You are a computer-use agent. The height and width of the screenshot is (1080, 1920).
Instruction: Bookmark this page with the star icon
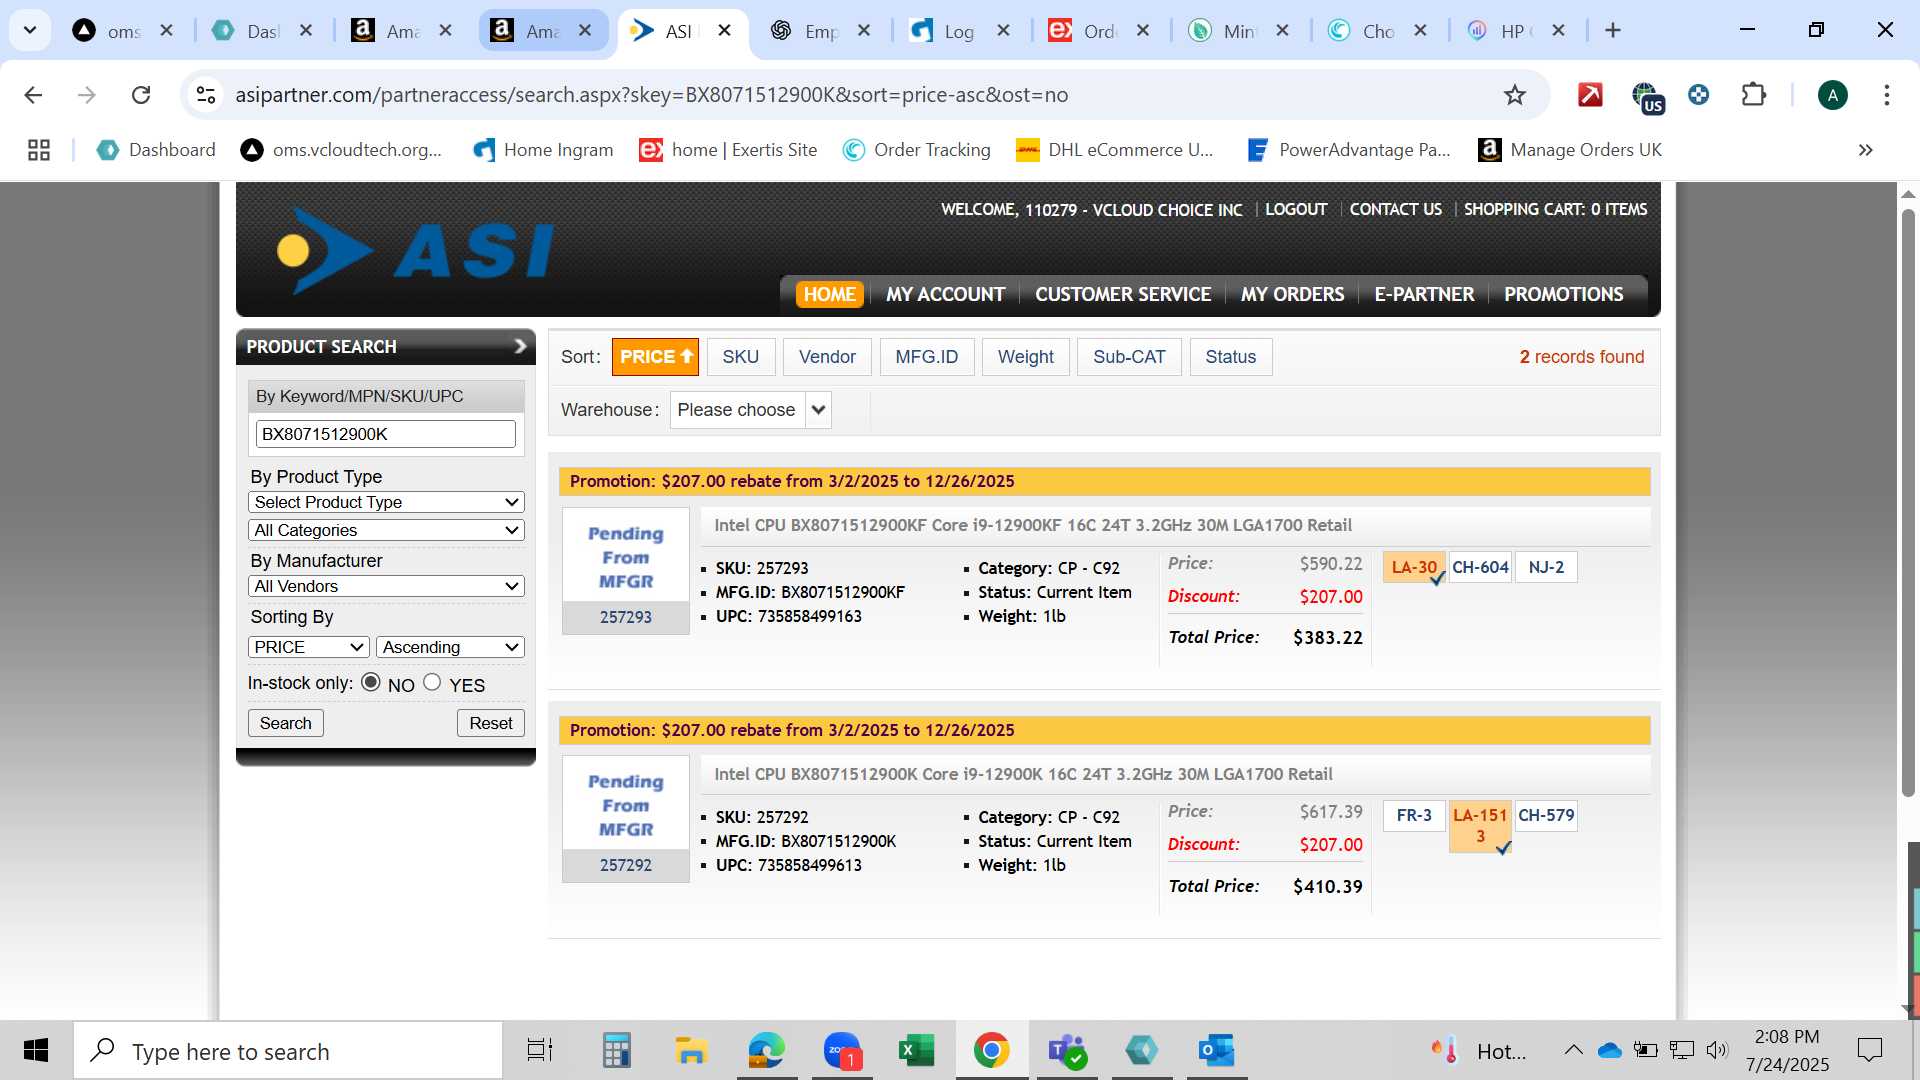click(1514, 95)
